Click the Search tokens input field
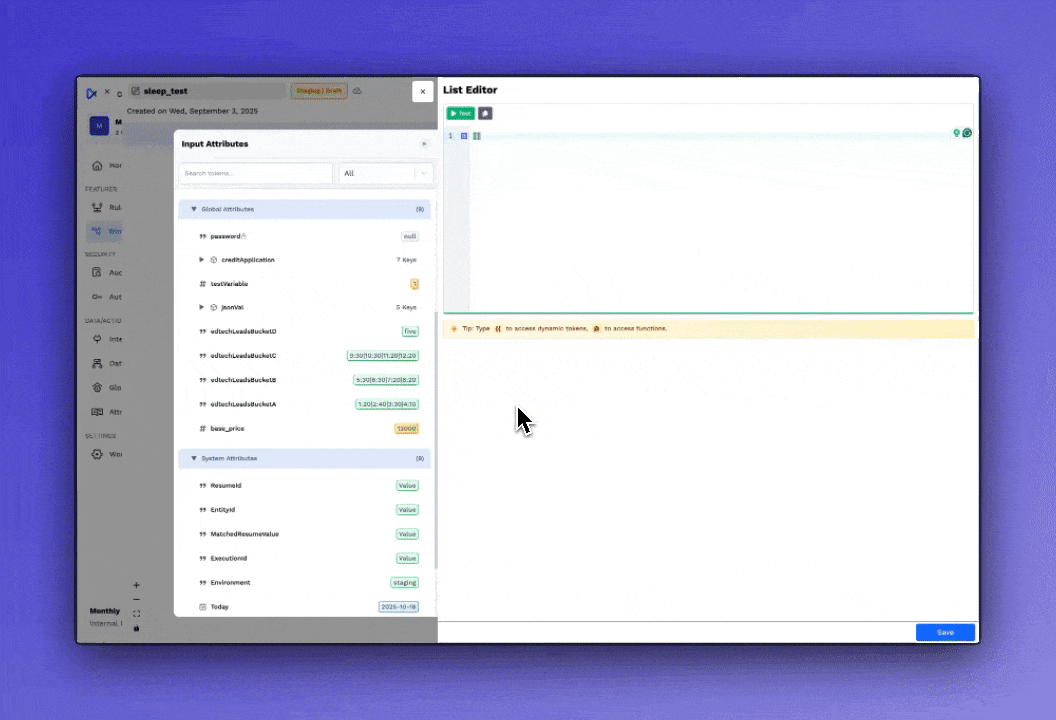Screen dimensions: 1056x720 256,173
